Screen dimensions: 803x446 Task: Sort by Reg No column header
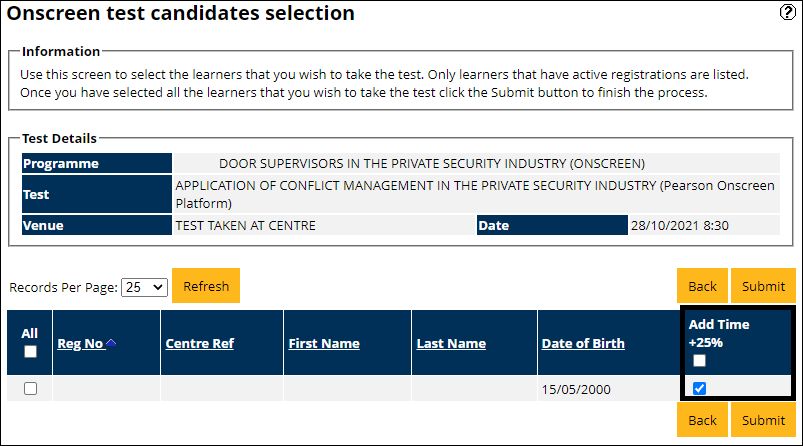[x=80, y=343]
